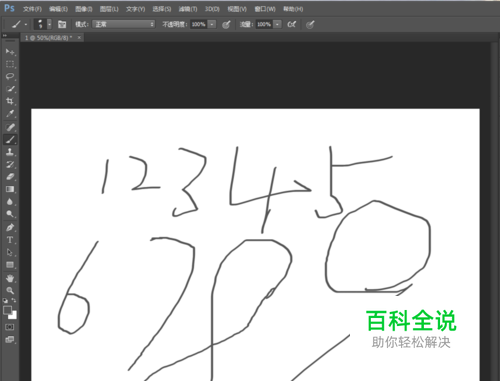Select the Clone Stamp tool
This screenshot has width=500, height=381.
(x=10, y=152)
